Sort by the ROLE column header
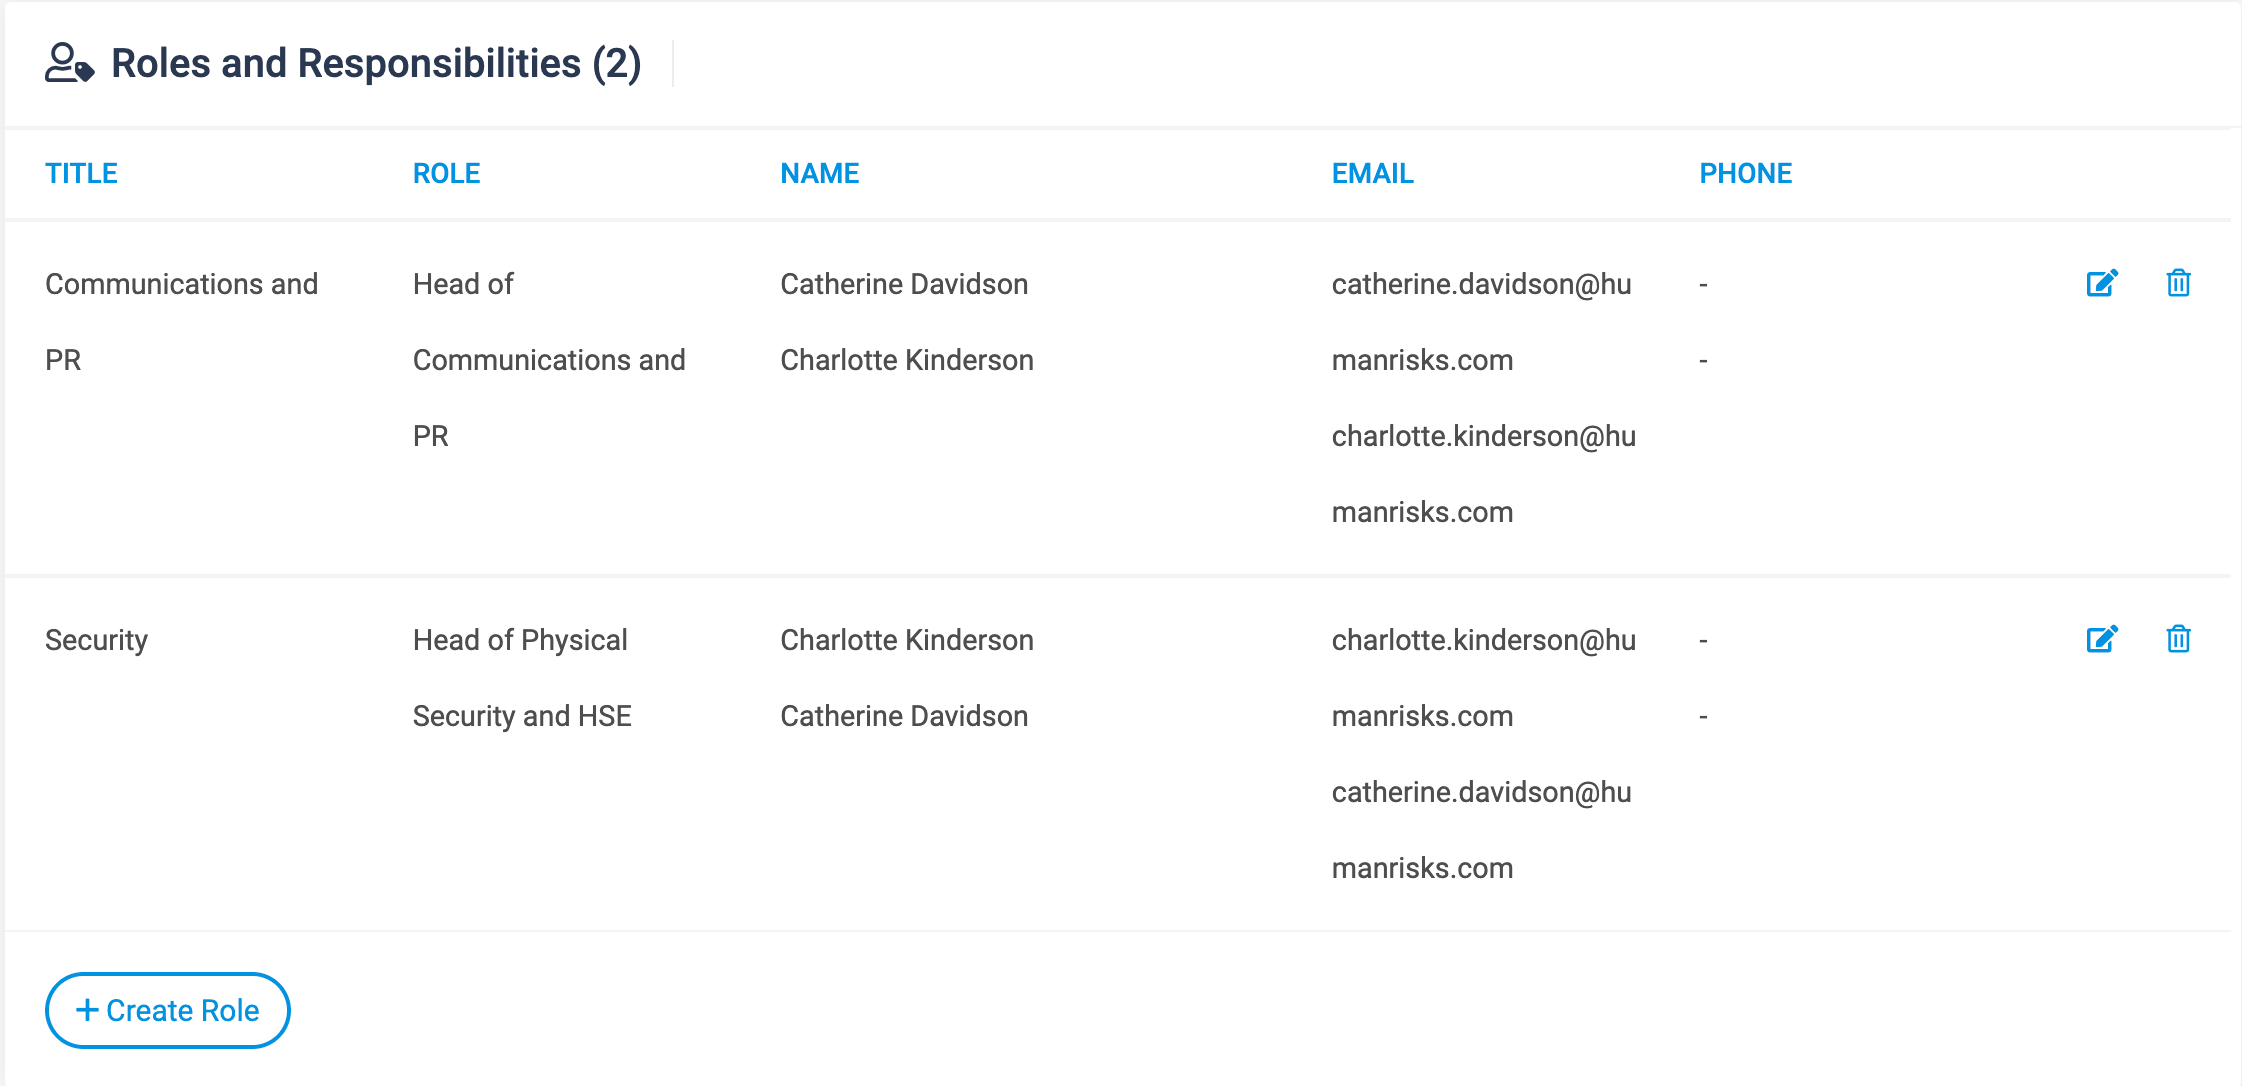This screenshot has height=1086, width=2242. [x=447, y=173]
